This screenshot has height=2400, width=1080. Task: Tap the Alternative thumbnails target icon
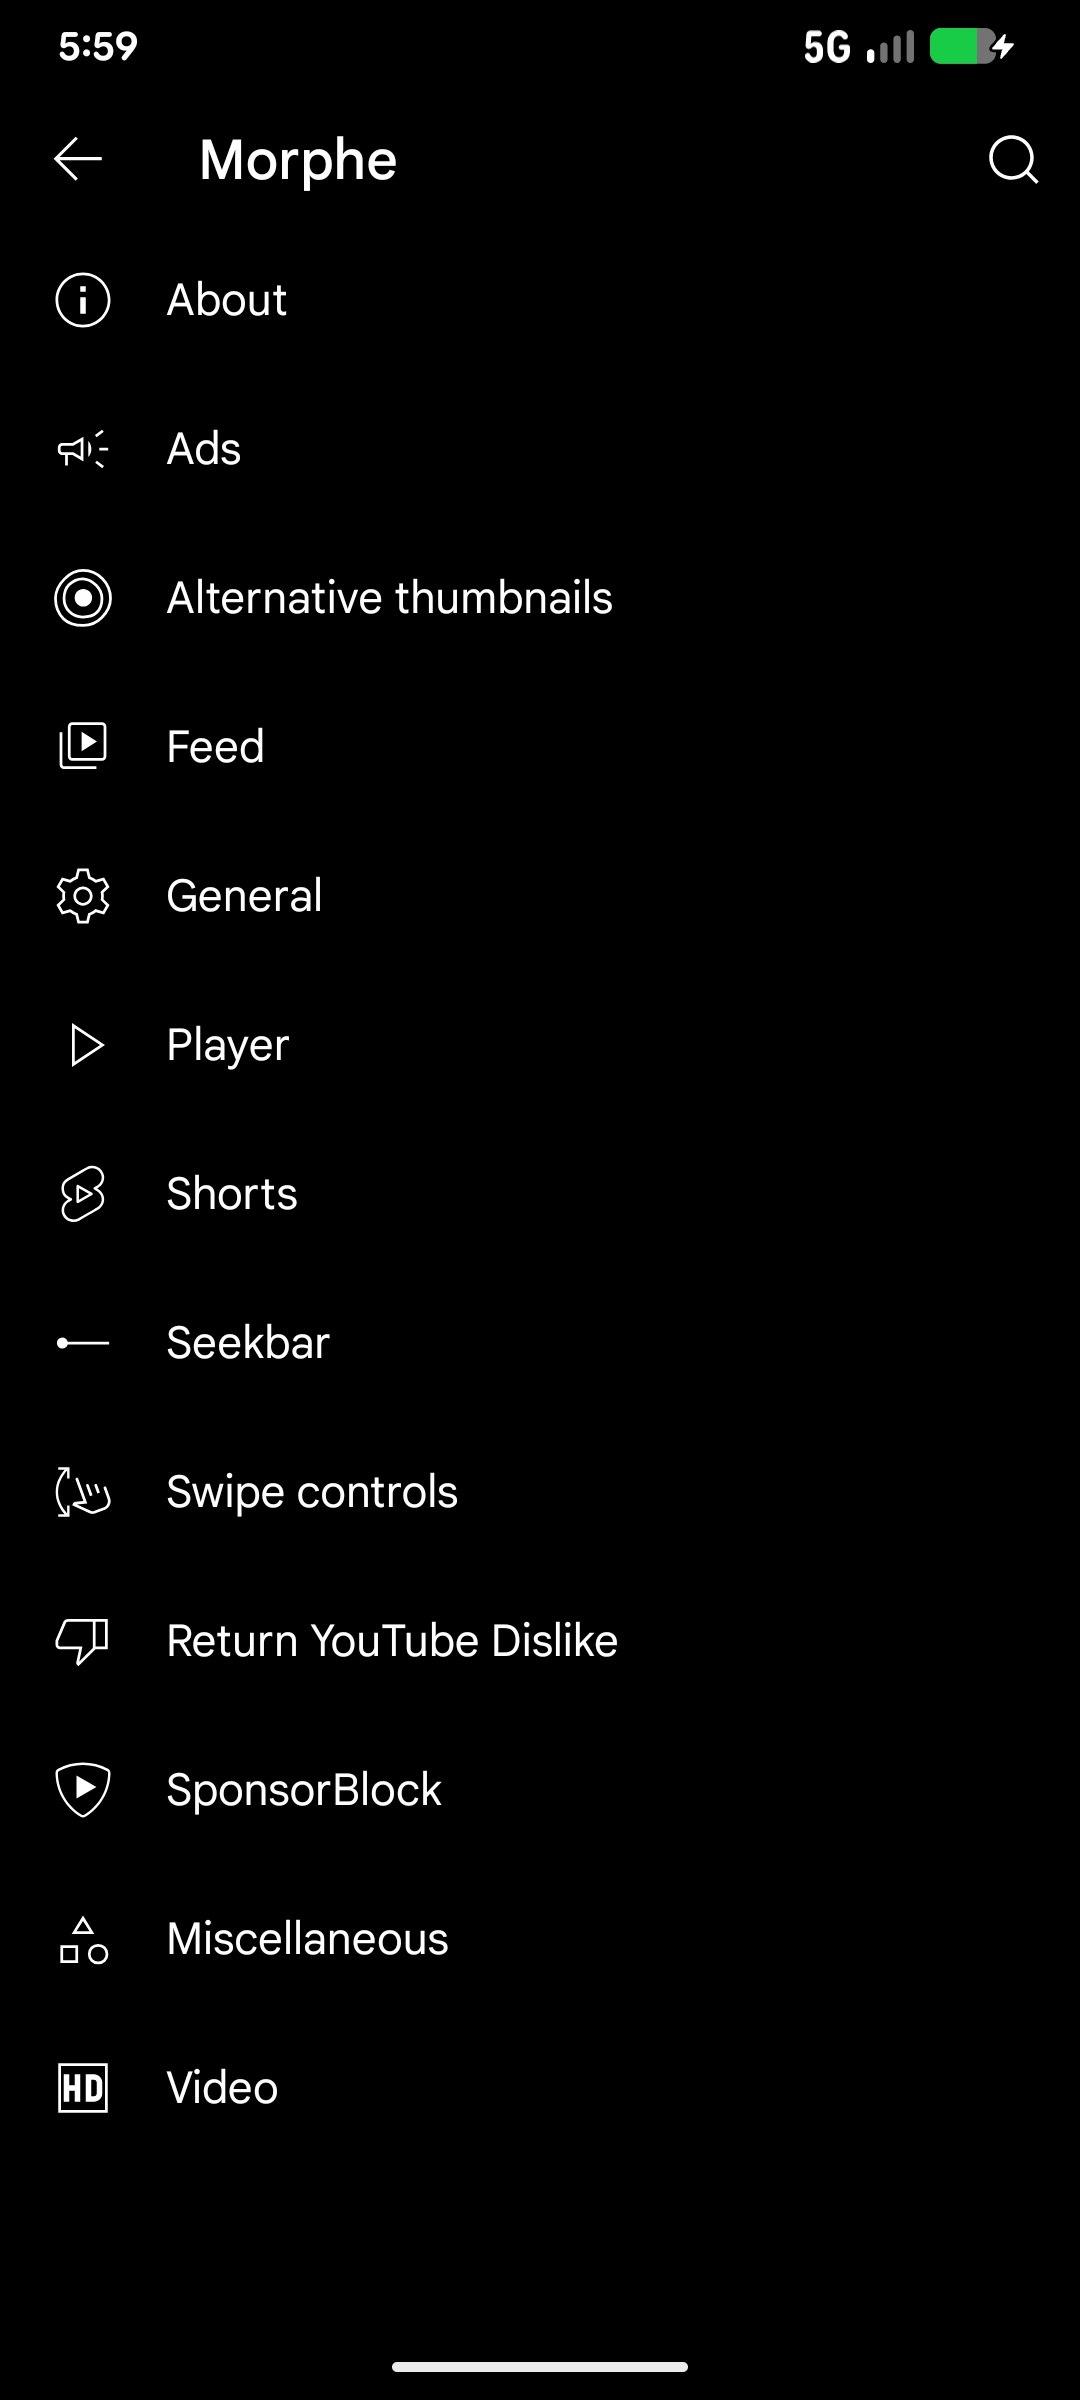[83, 598]
